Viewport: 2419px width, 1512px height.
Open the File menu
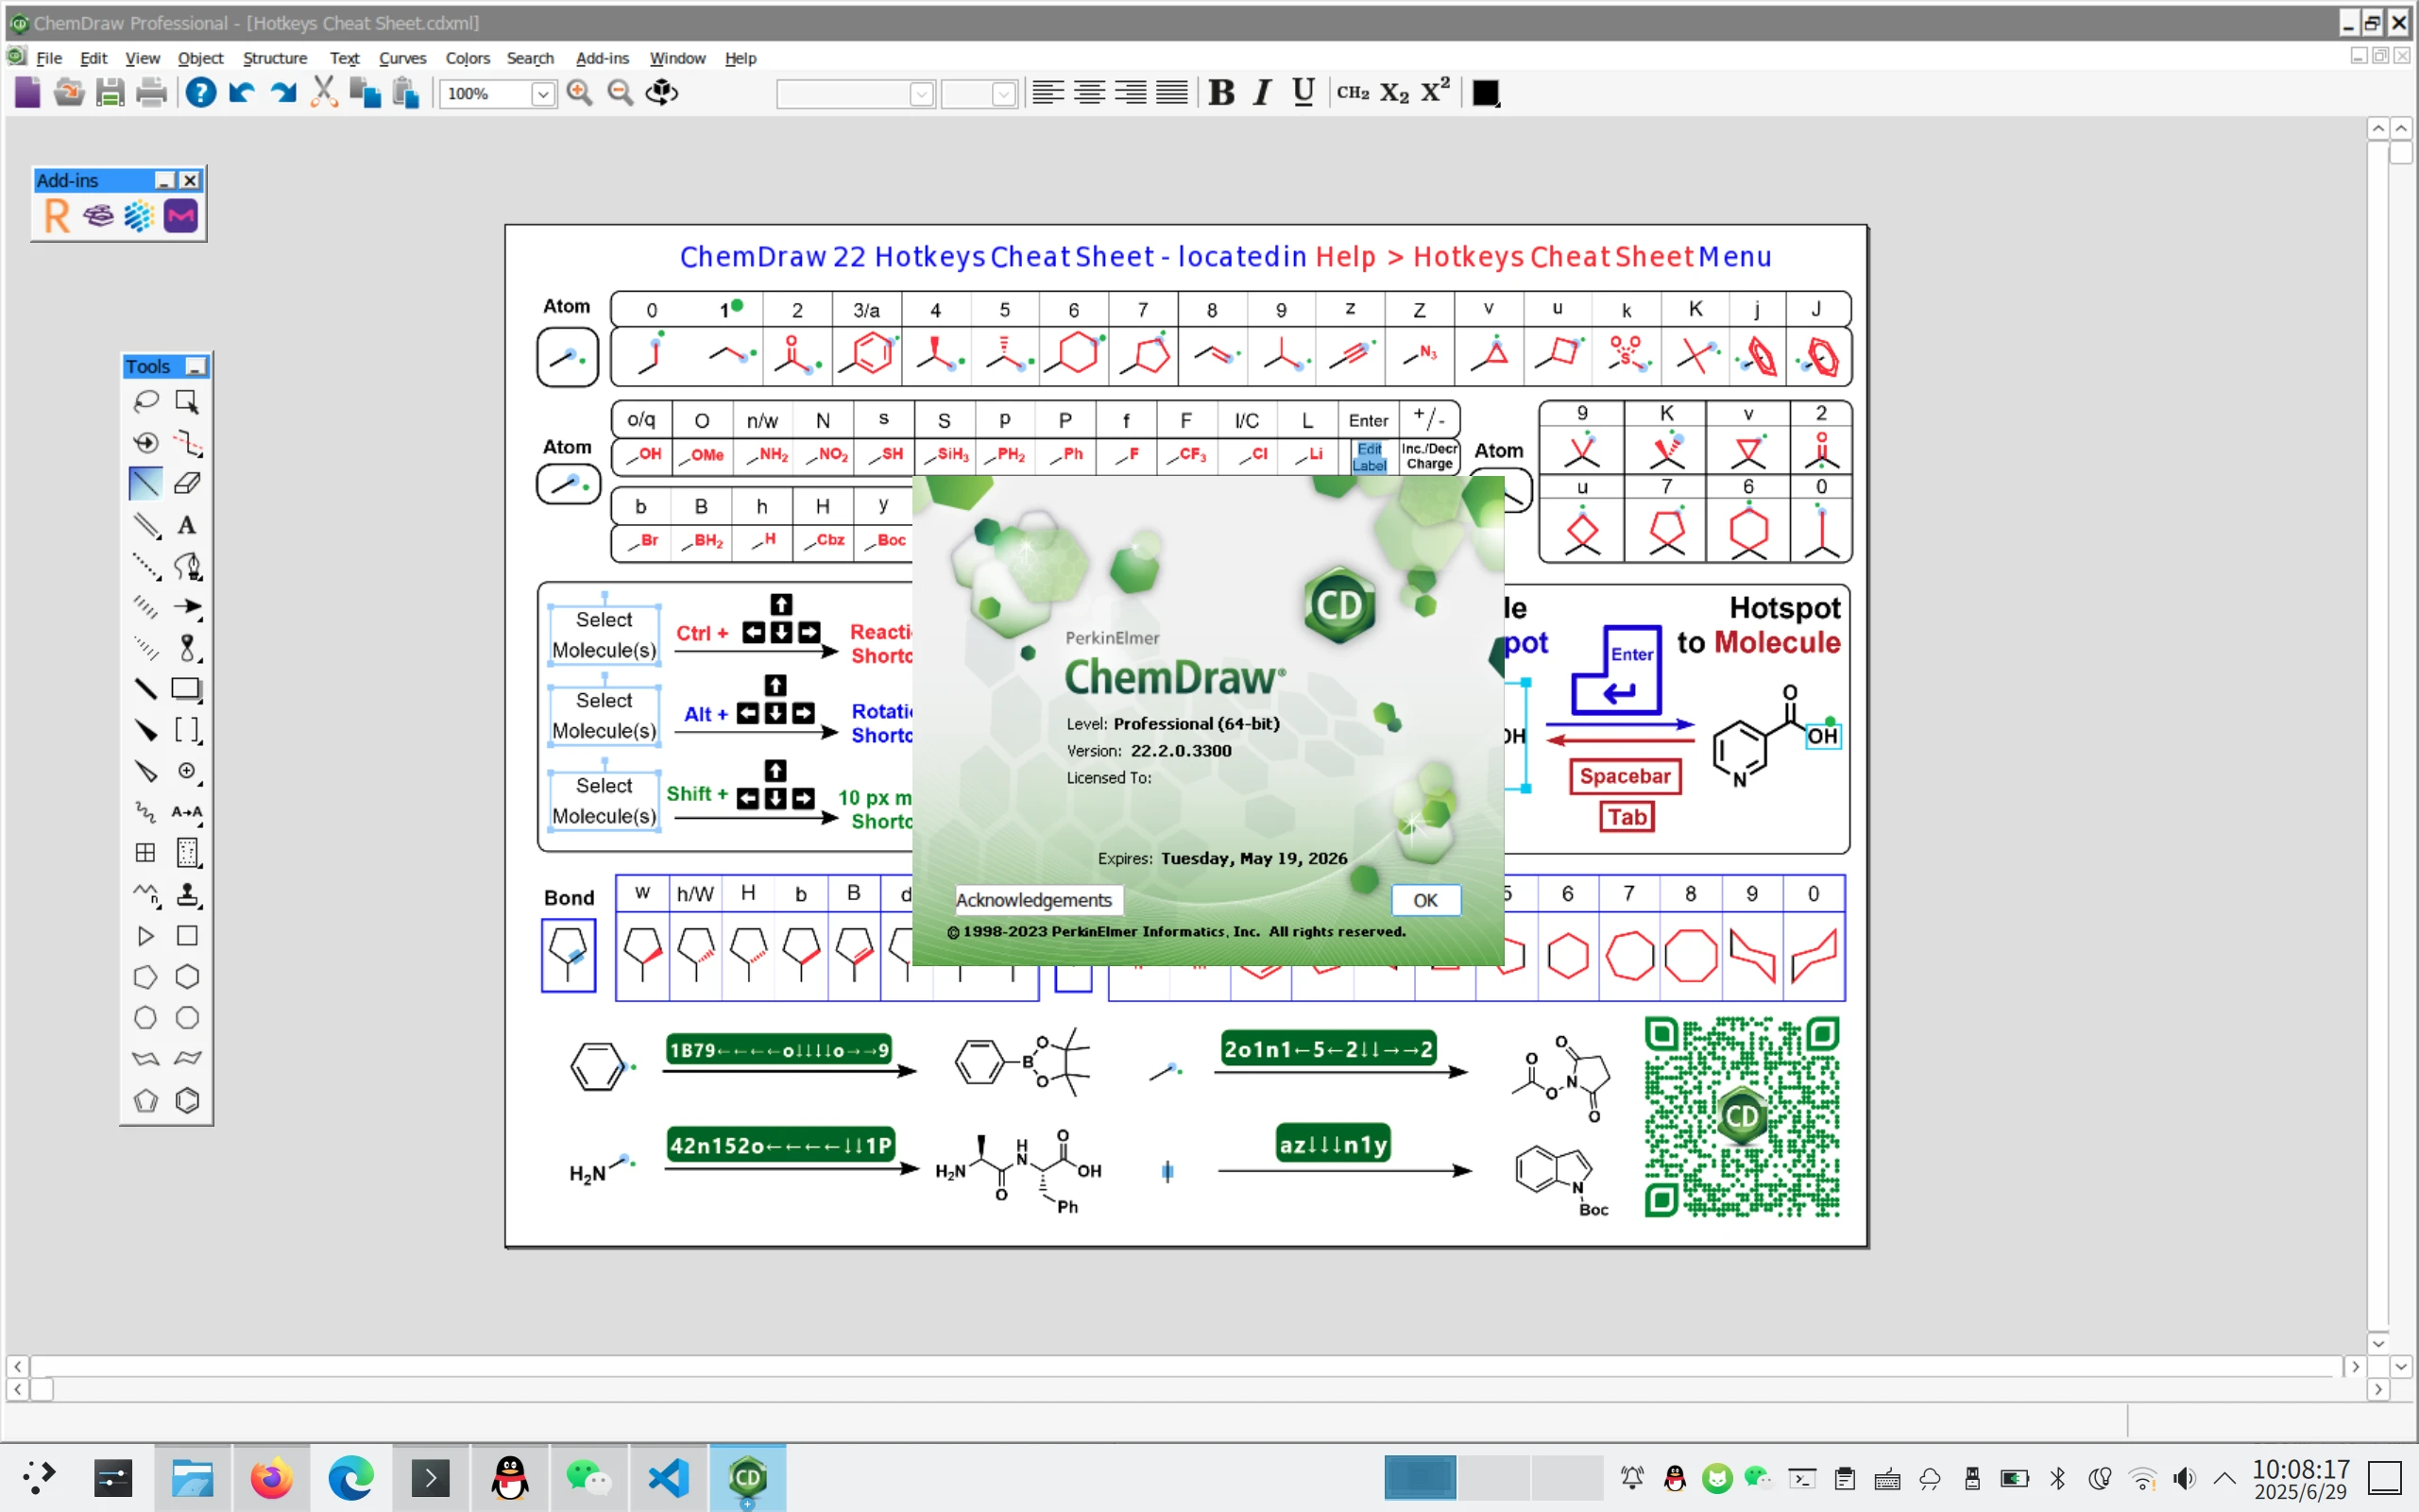(x=49, y=58)
